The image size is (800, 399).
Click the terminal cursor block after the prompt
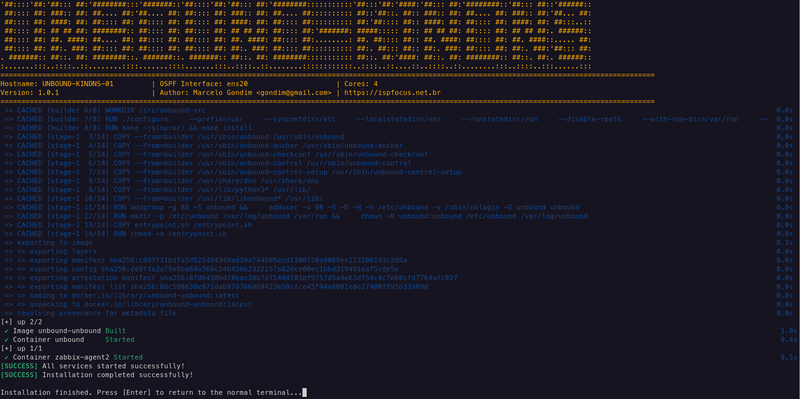(305, 393)
